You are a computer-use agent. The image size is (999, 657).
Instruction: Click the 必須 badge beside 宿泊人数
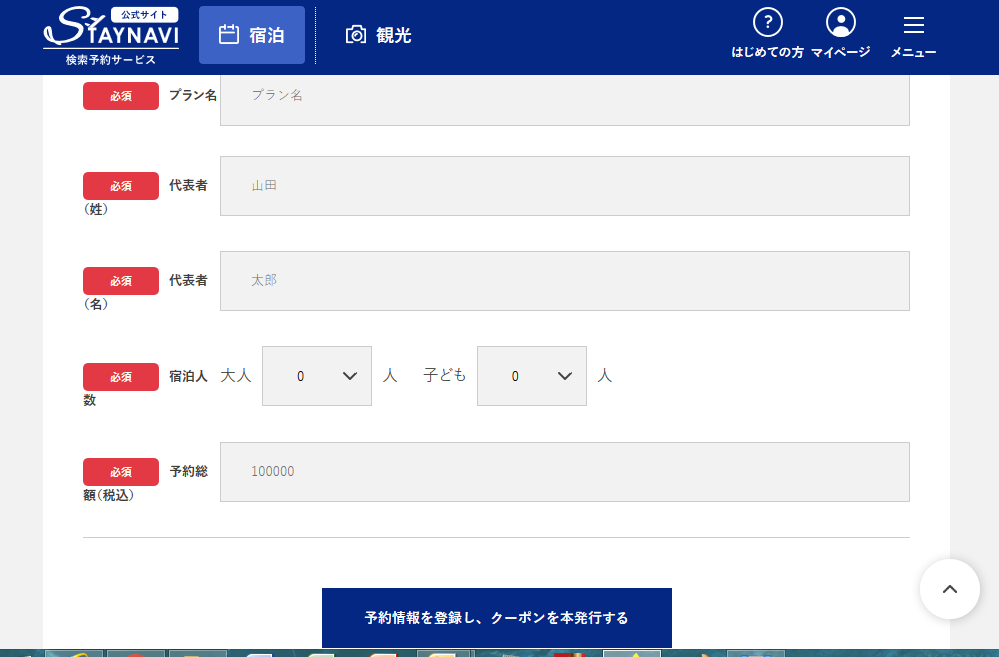121,377
